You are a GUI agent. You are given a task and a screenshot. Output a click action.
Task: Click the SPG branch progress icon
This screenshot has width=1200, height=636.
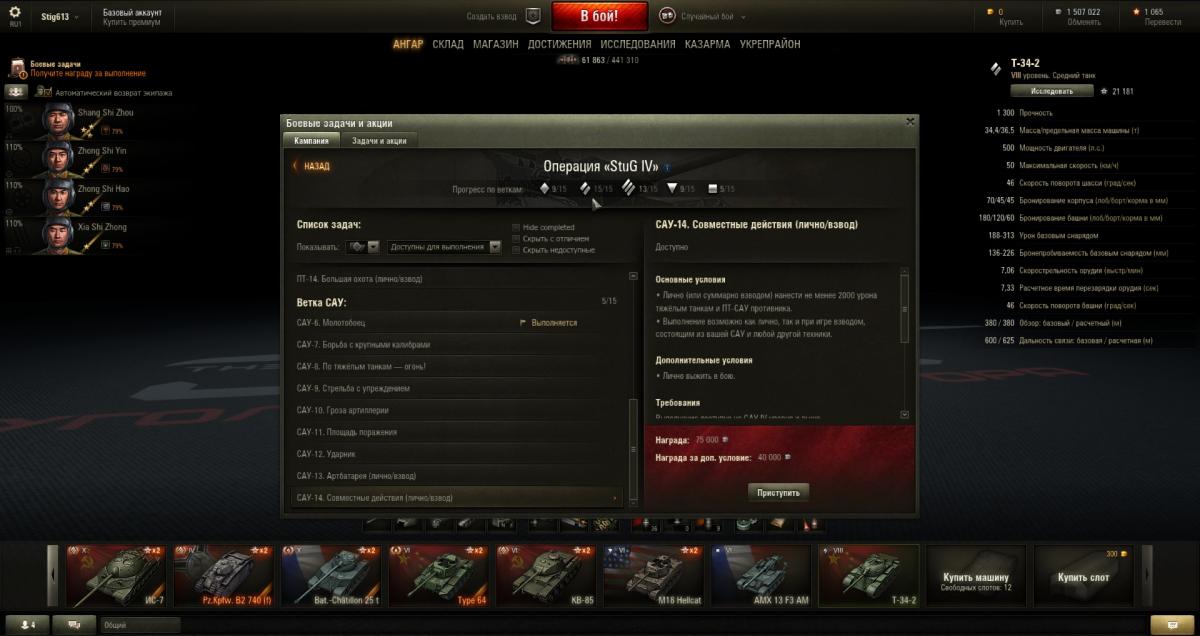pyautogui.click(x=712, y=188)
